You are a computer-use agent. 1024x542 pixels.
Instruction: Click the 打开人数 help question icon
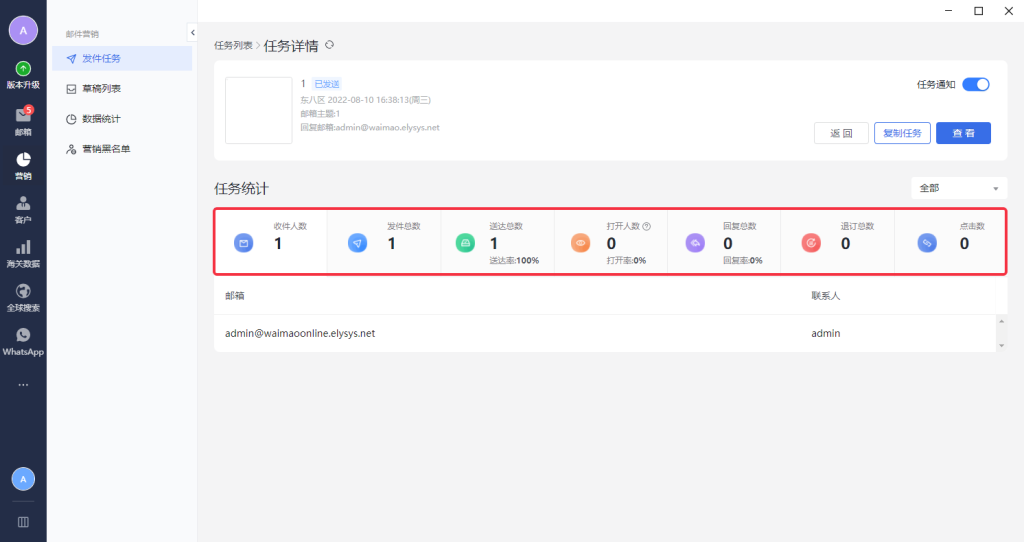[x=647, y=226]
